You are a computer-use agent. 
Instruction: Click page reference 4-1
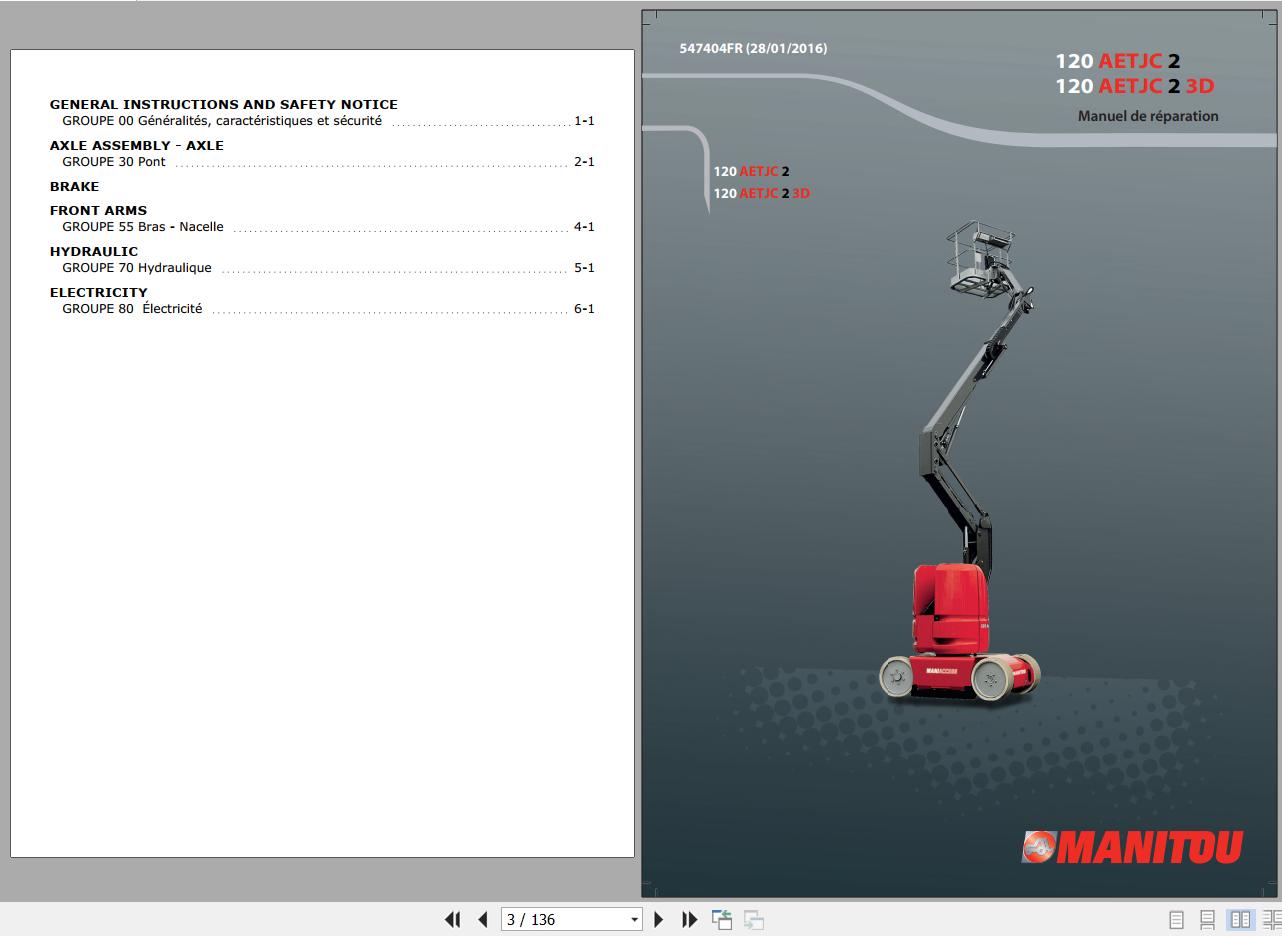(x=584, y=227)
